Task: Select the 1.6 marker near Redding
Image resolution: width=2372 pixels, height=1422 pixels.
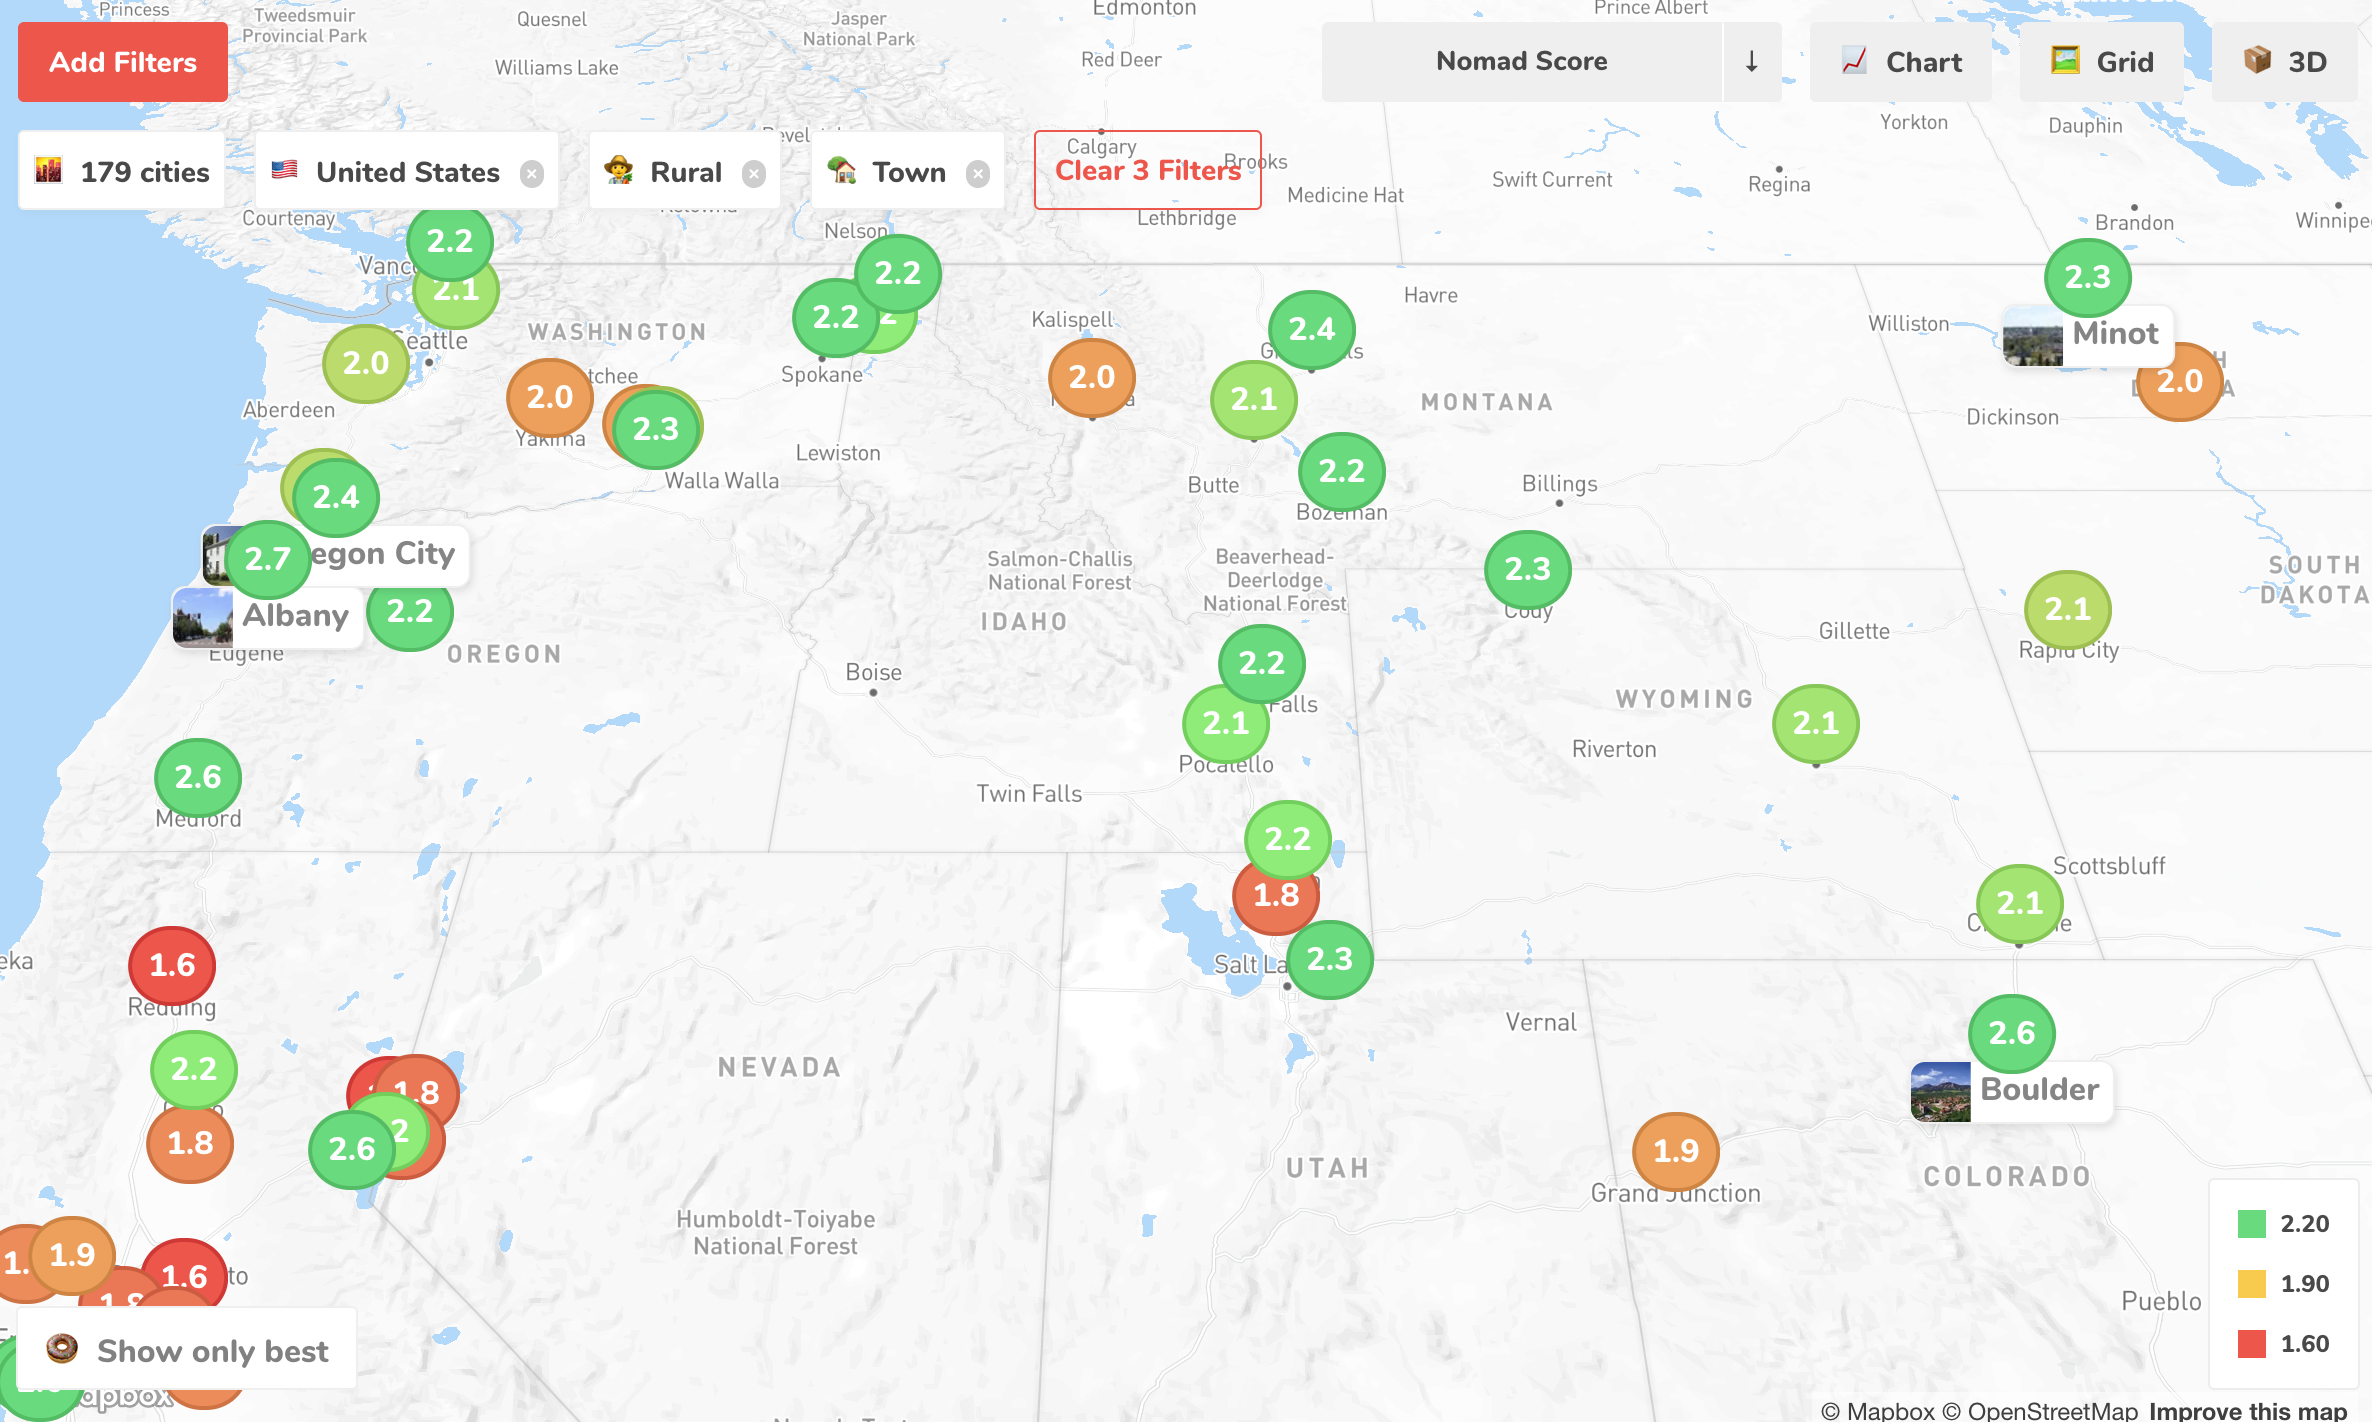Action: coord(172,965)
